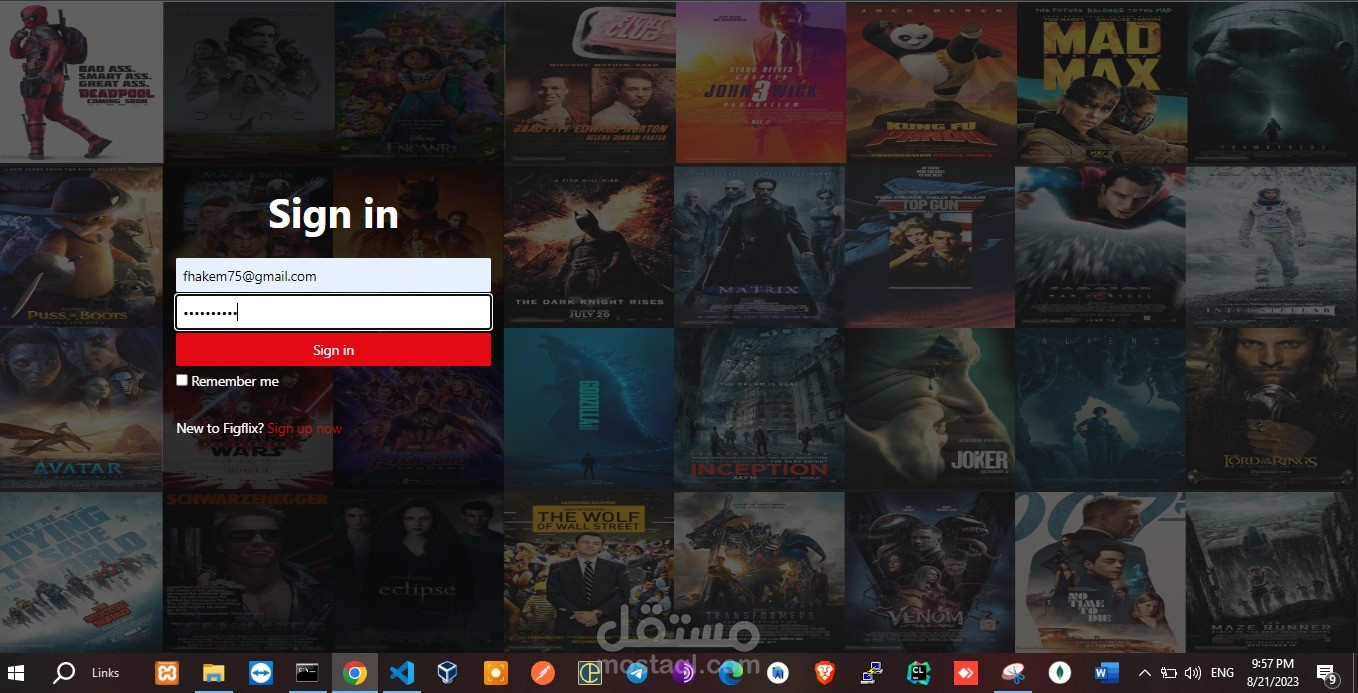Open Visual Studio Code from taskbar

click(401, 673)
